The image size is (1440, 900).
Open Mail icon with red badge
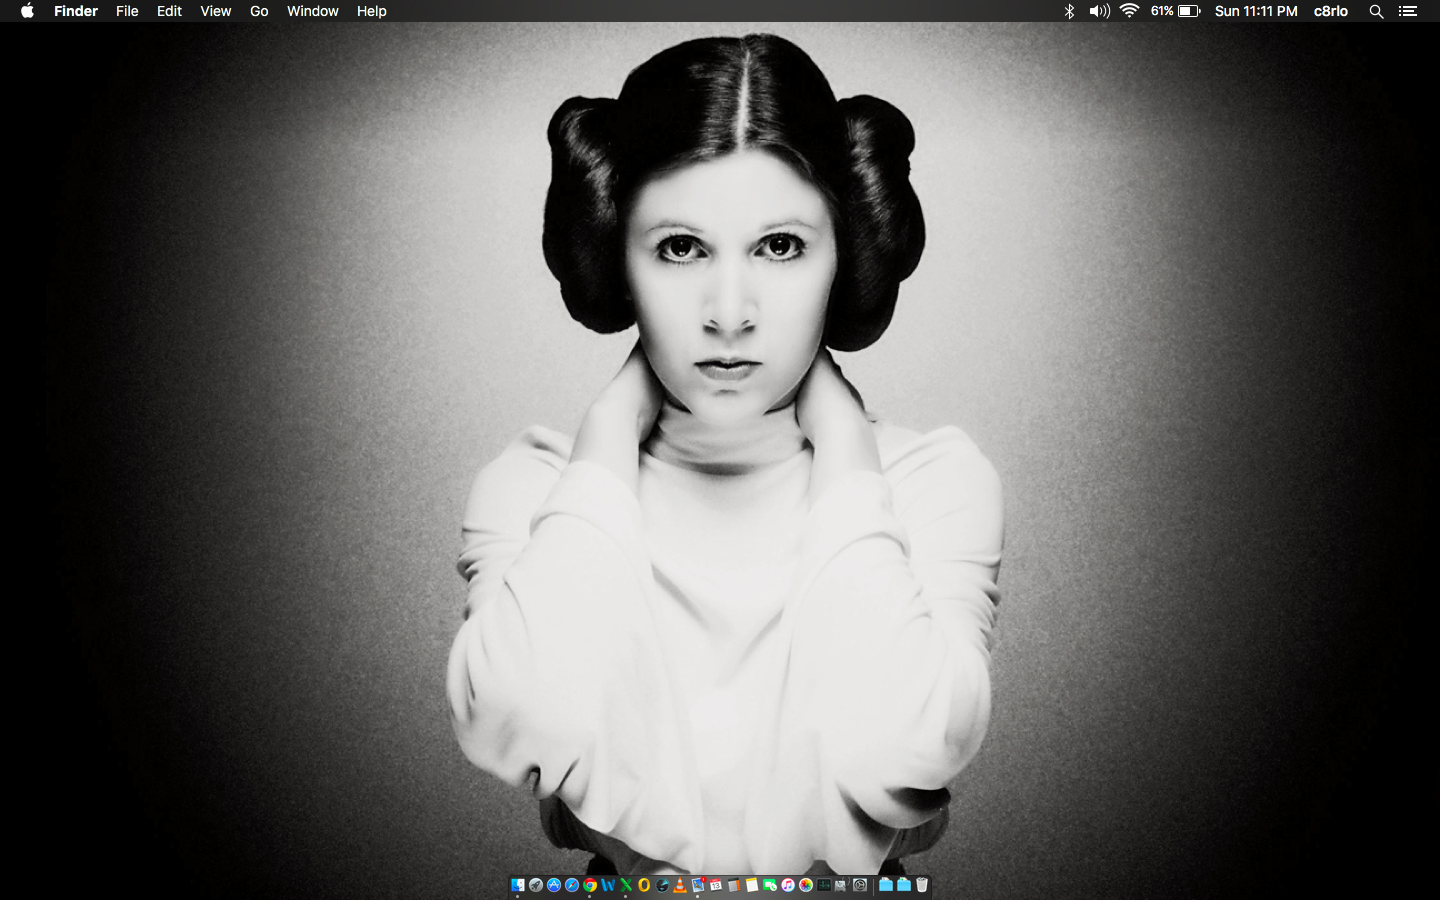(x=698, y=885)
